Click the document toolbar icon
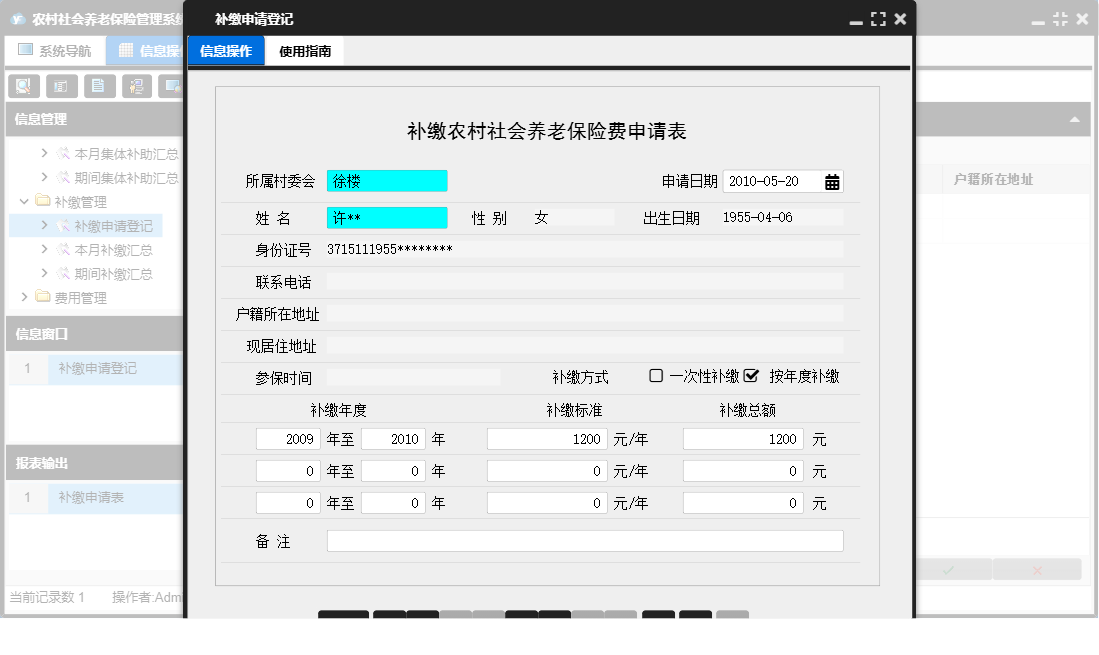Screen dimensions: 1099x655 click(x=99, y=86)
